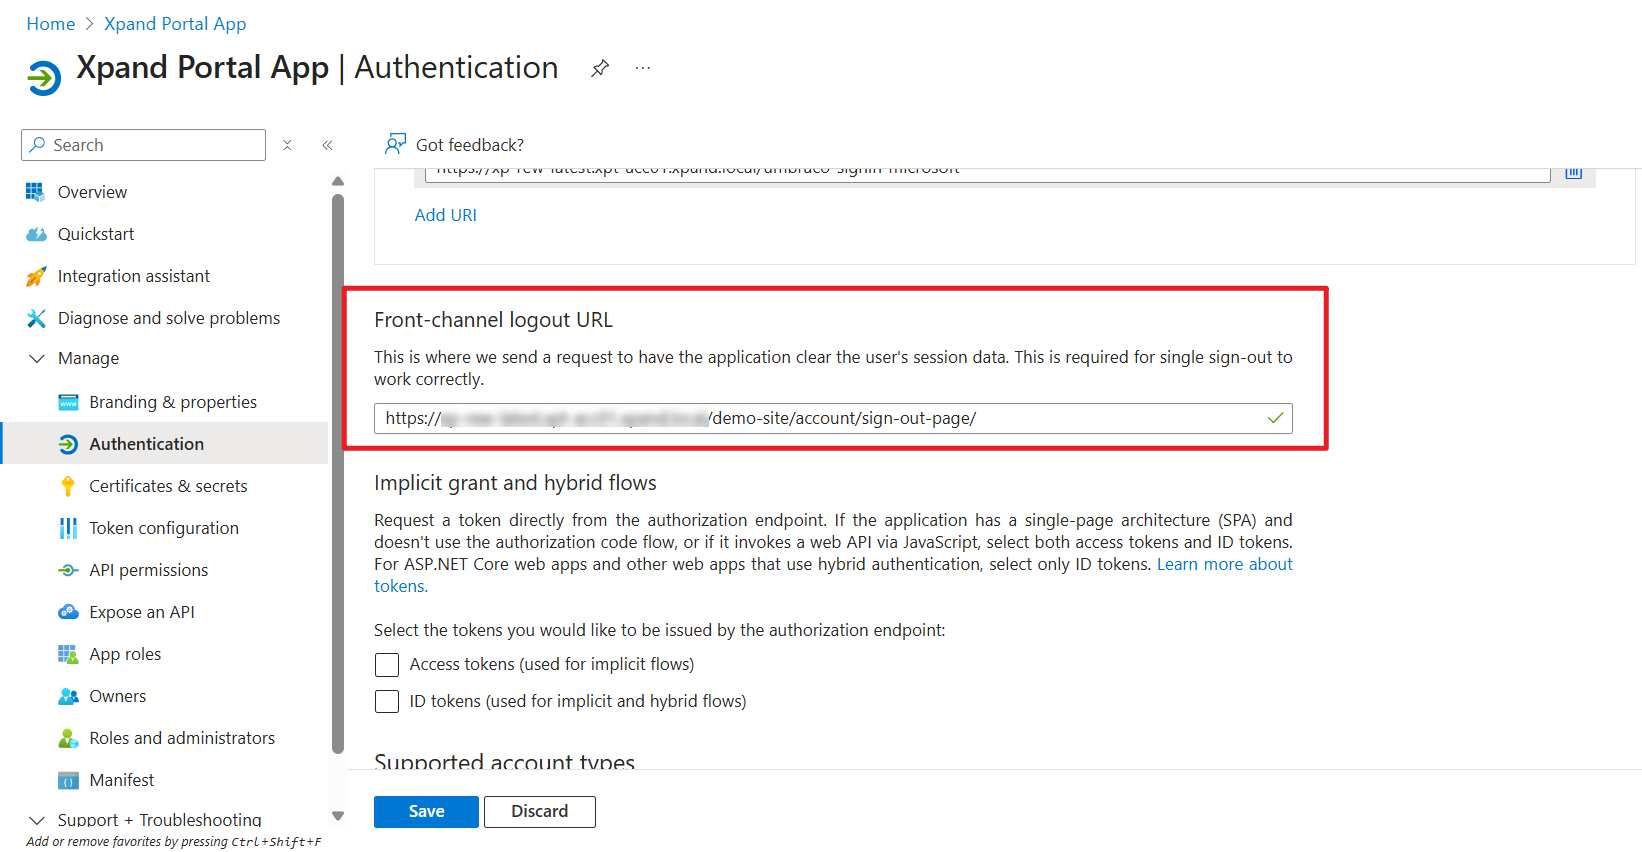This screenshot has height=852, width=1642.
Task: Enable Access tokens for implicit flows
Action: pyautogui.click(x=387, y=665)
